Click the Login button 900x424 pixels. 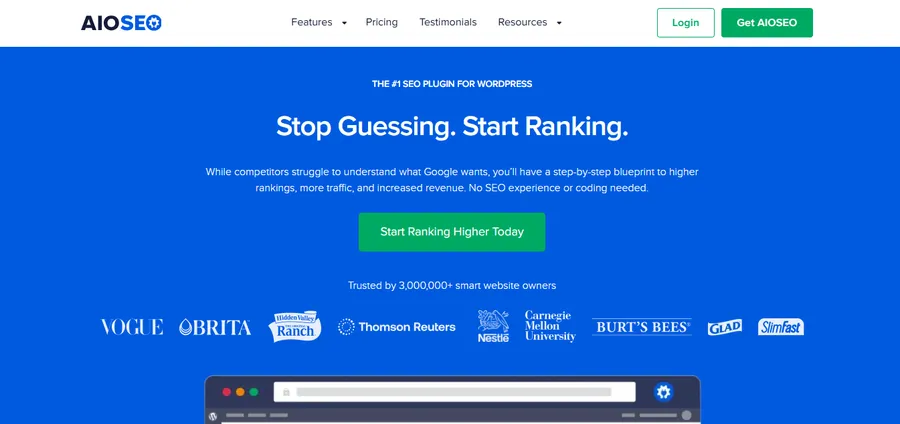pos(685,23)
